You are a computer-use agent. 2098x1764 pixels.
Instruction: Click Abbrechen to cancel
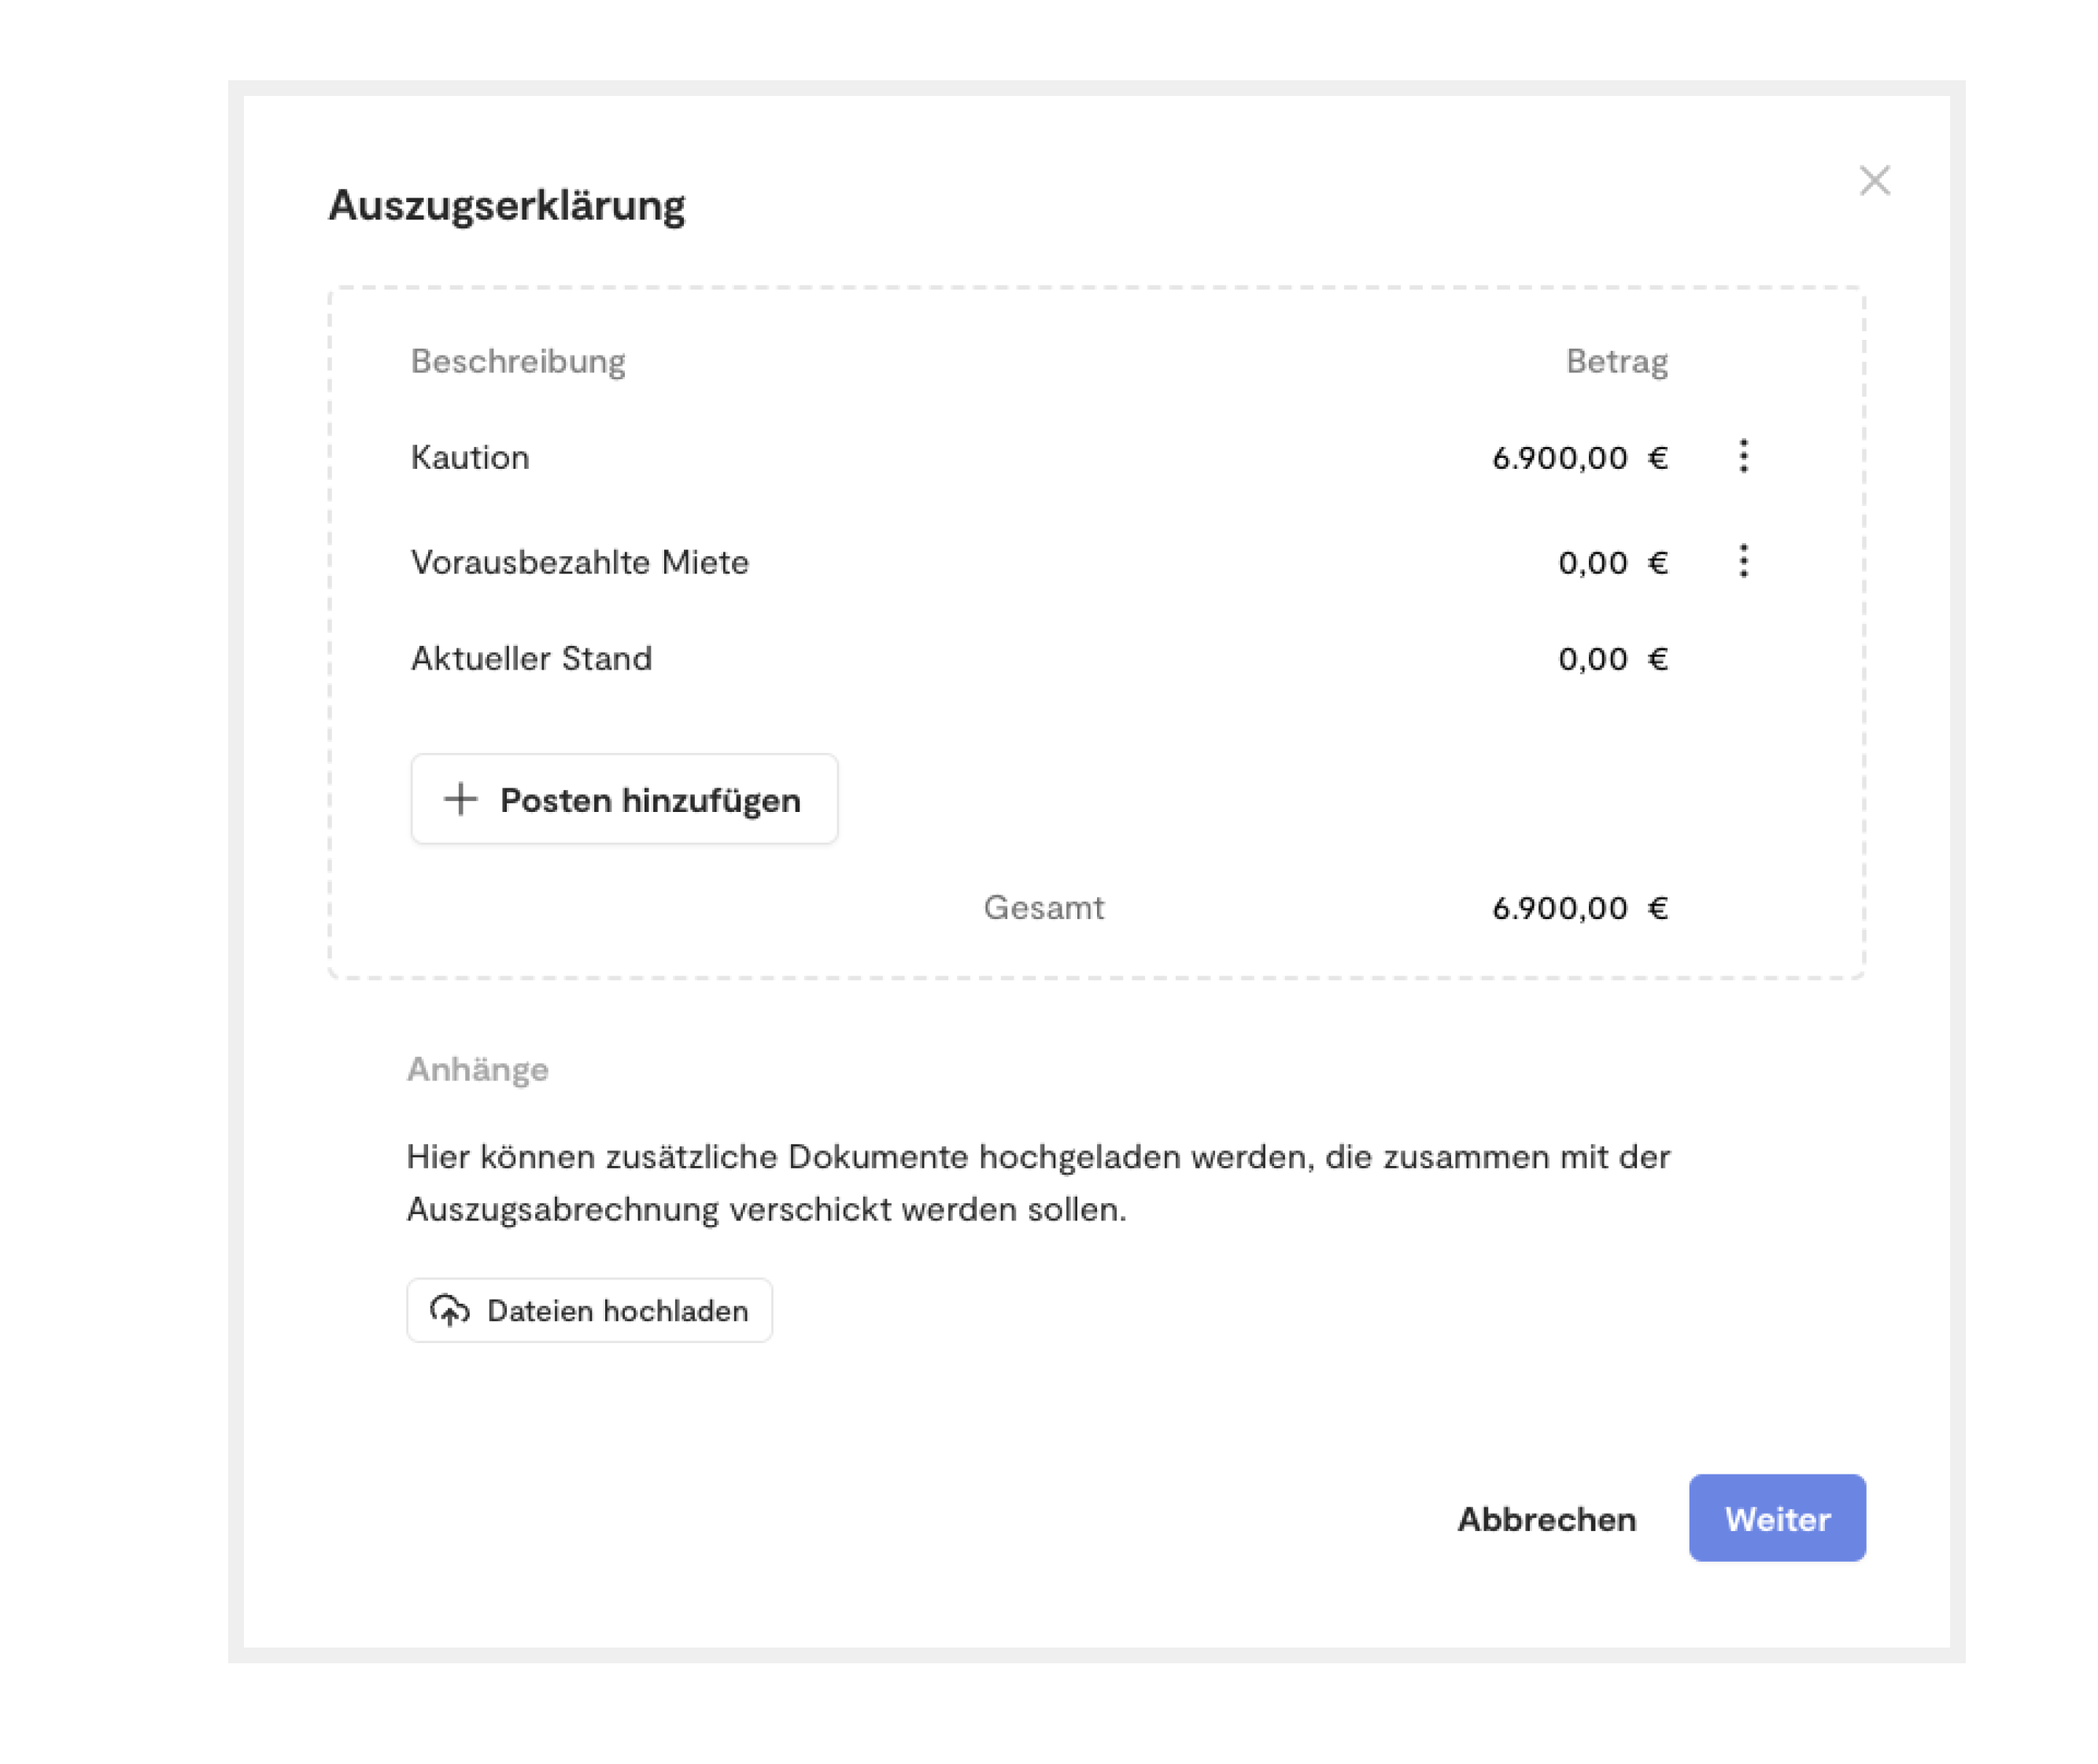1546,1519
